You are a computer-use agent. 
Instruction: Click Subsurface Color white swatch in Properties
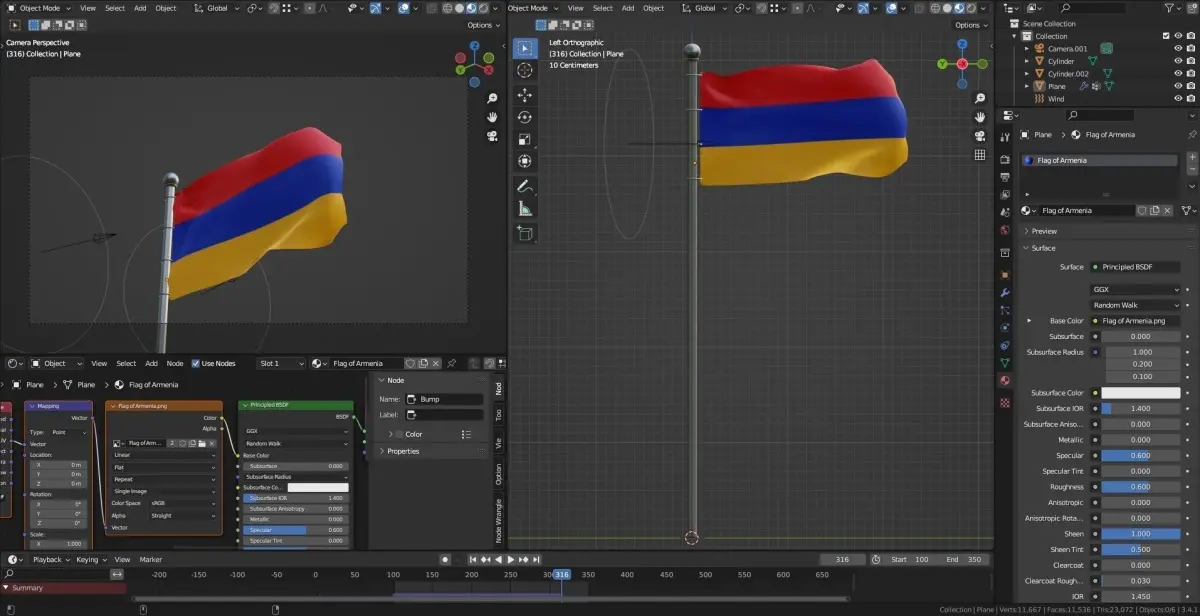[1141, 393]
